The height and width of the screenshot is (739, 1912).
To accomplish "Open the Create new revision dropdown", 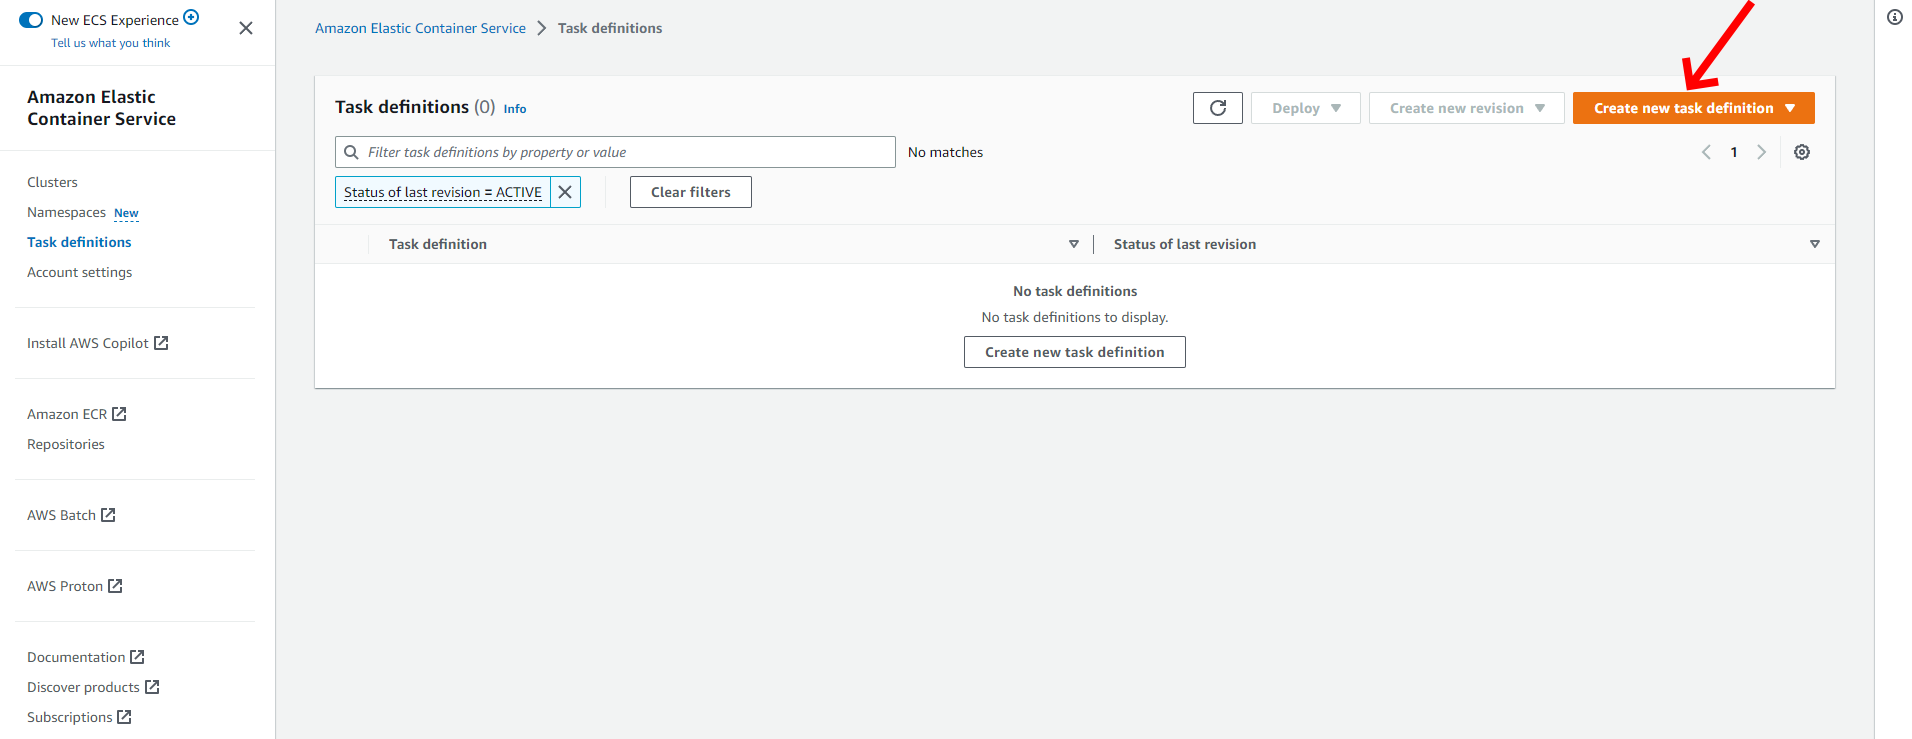I will (x=1467, y=108).
